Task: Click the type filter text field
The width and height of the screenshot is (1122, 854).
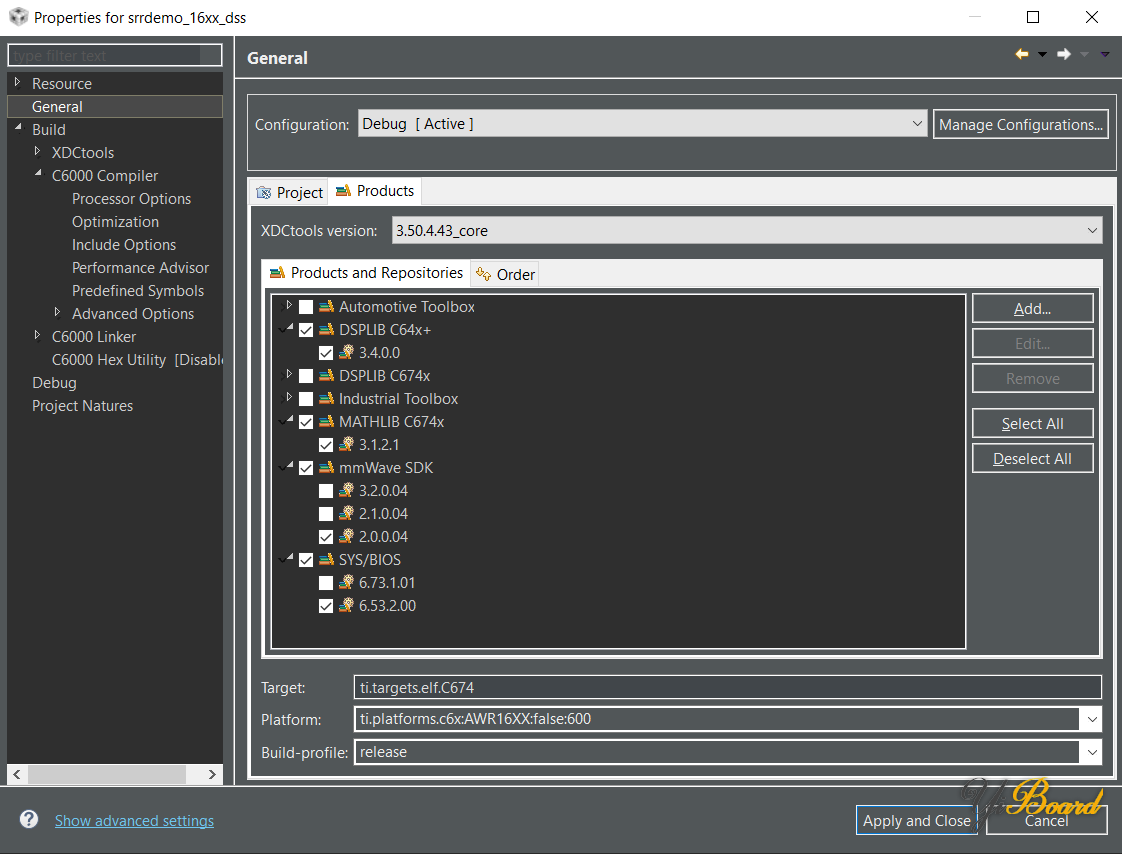Action: click(x=114, y=55)
